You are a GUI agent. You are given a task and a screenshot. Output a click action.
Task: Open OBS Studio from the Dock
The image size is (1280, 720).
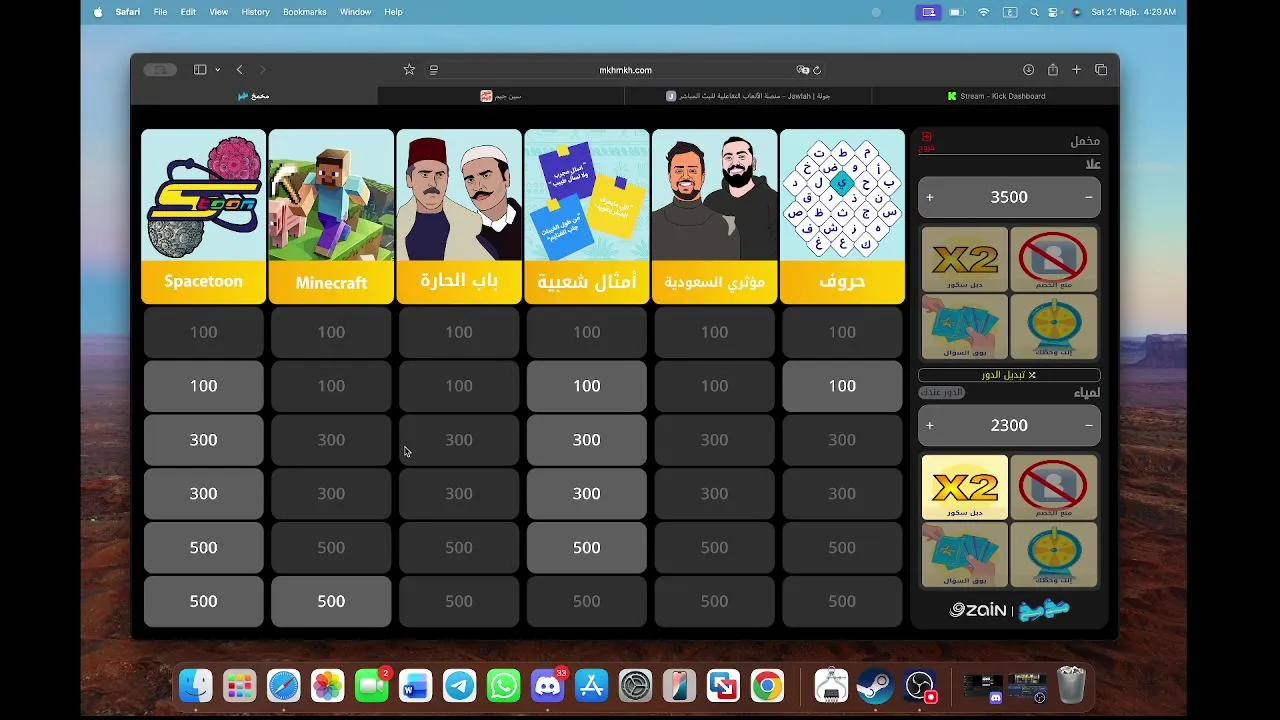[x=920, y=686]
